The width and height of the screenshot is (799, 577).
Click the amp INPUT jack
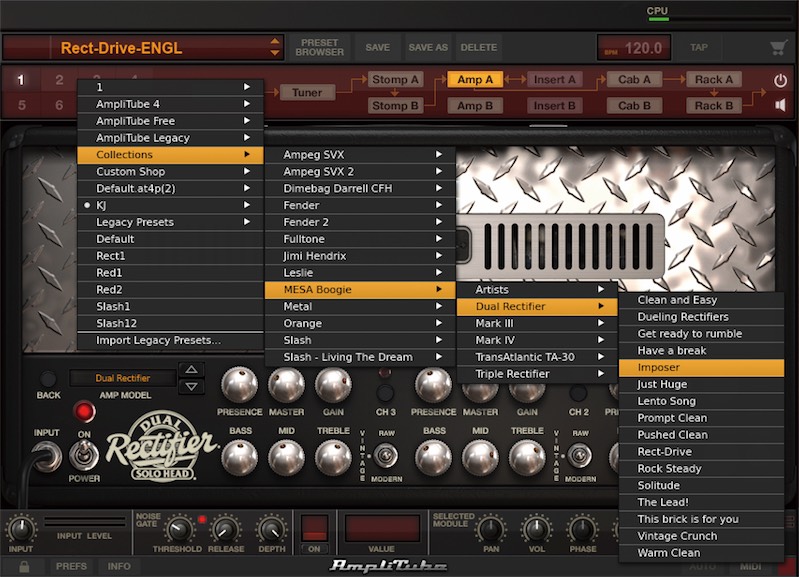[x=46, y=455]
